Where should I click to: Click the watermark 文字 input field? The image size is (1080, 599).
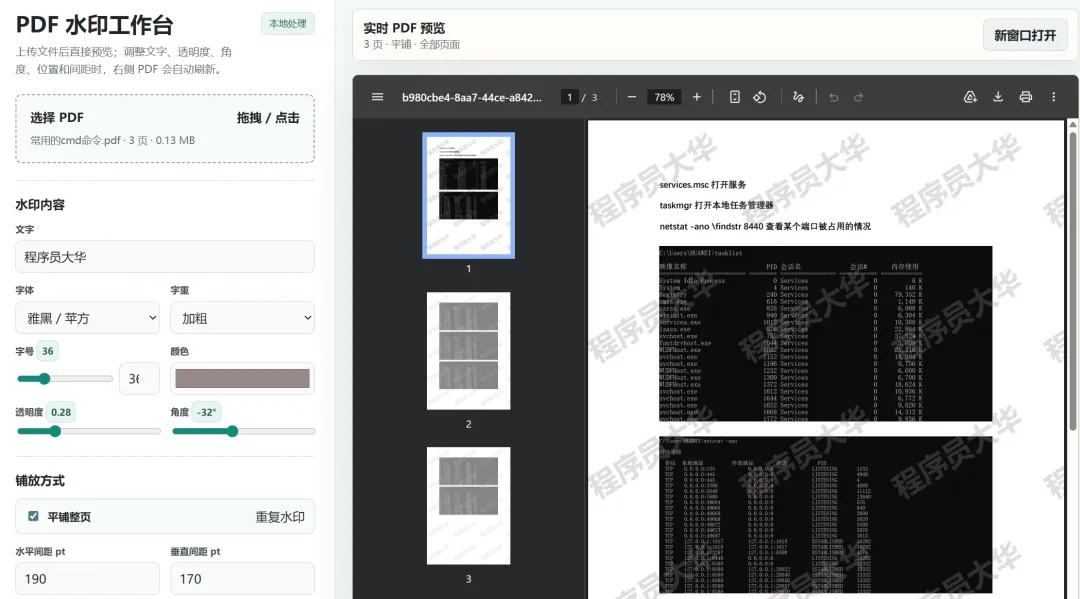tap(165, 257)
